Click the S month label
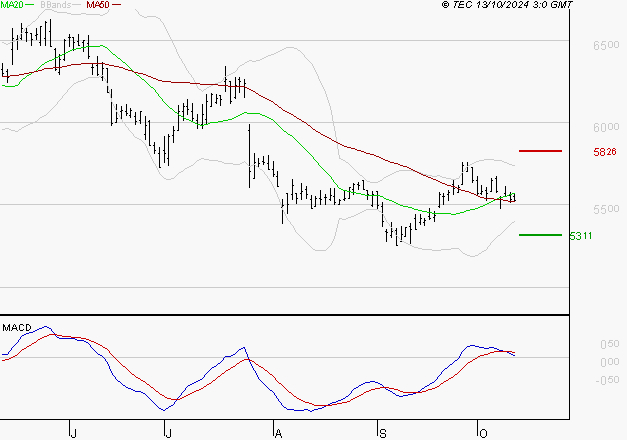This screenshot has height=440, width=627. (x=383, y=433)
